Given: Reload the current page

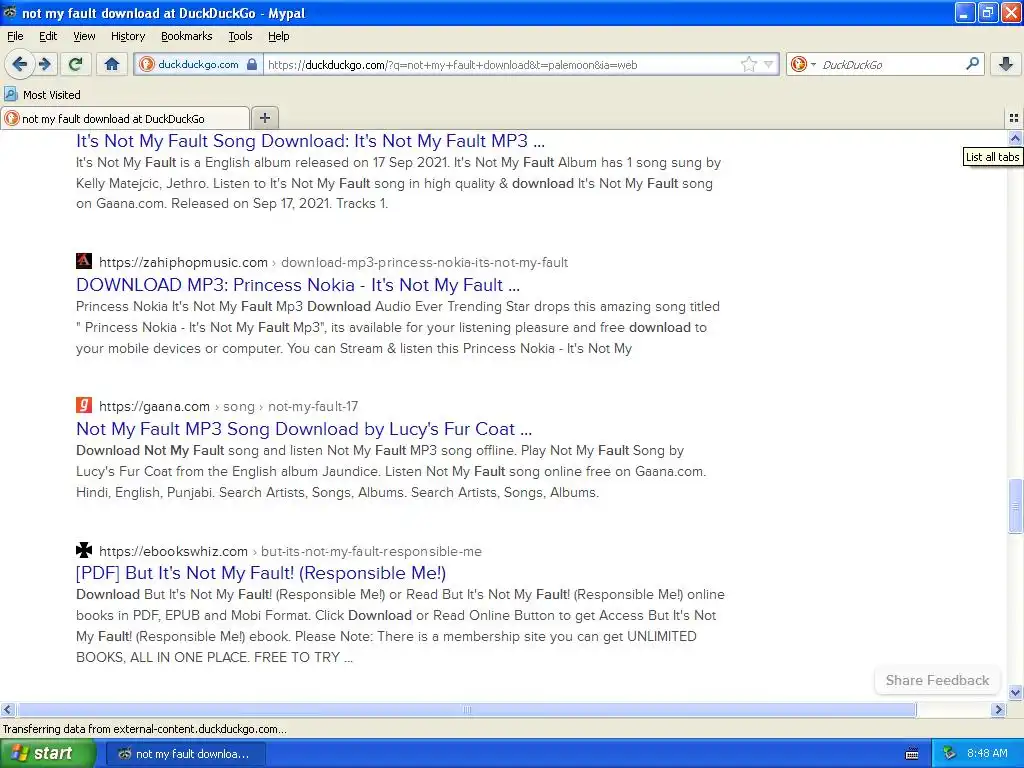Looking at the screenshot, I should [76, 64].
